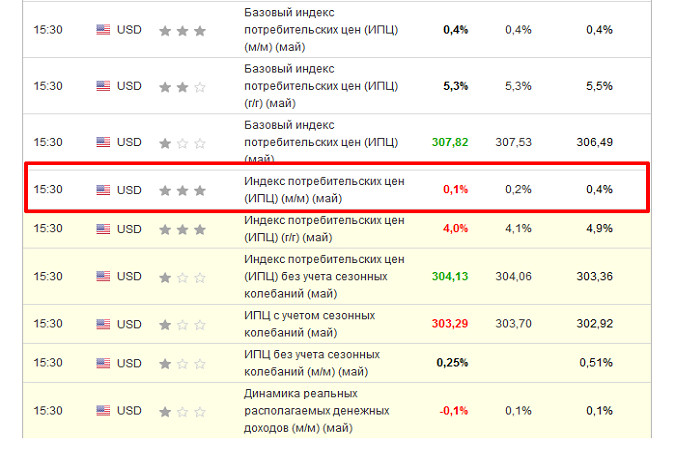The width and height of the screenshot is (675, 449).
Task: Click the one-star rating in the 304,13 row
Action: 182,276
